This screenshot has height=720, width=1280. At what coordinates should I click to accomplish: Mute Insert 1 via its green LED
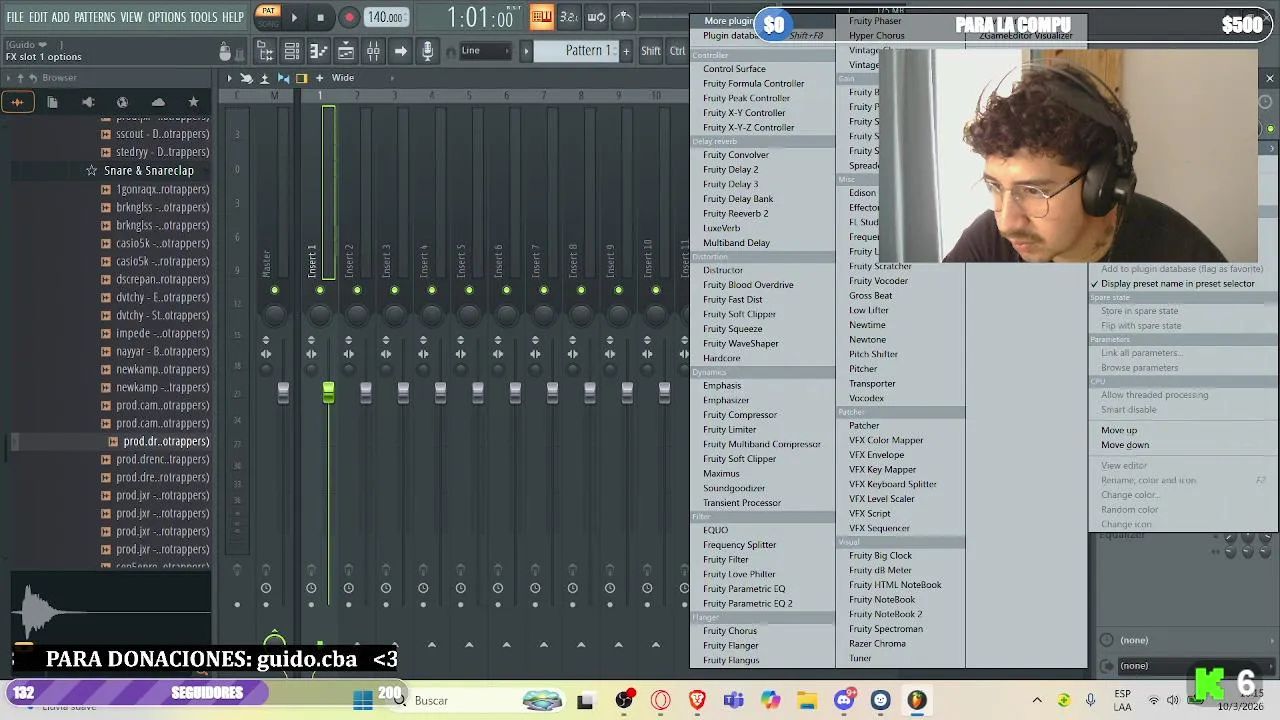pyautogui.click(x=320, y=291)
